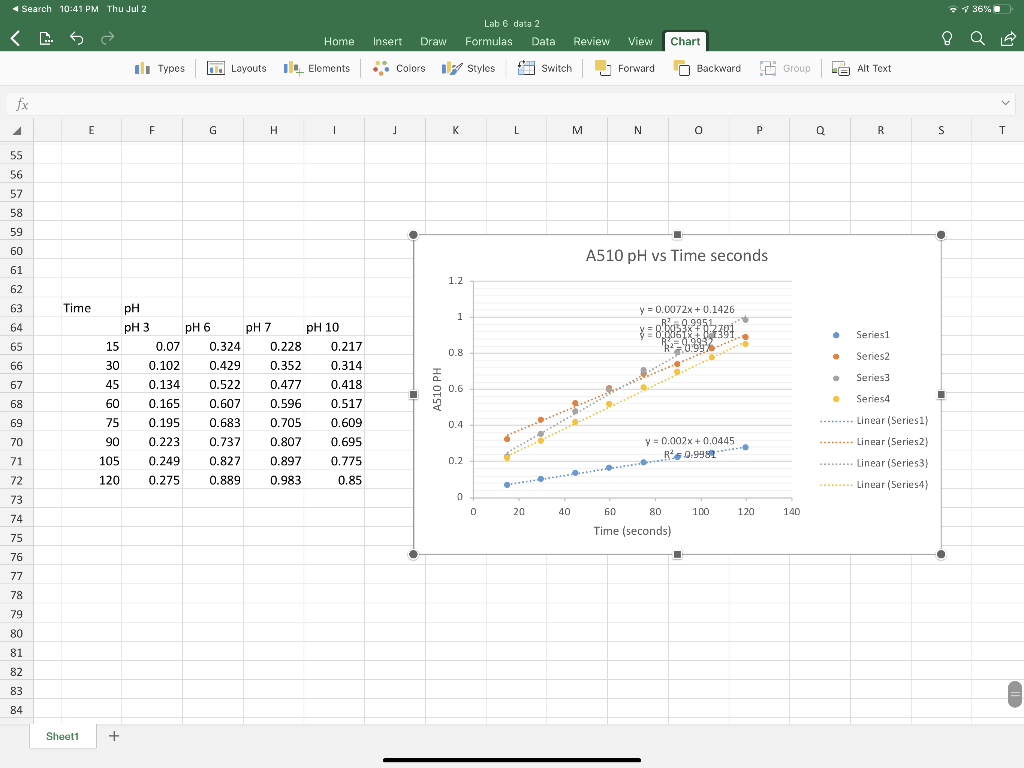This screenshot has height=768, width=1024.
Task: Expand the formula bar chevron
Action: point(1005,102)
